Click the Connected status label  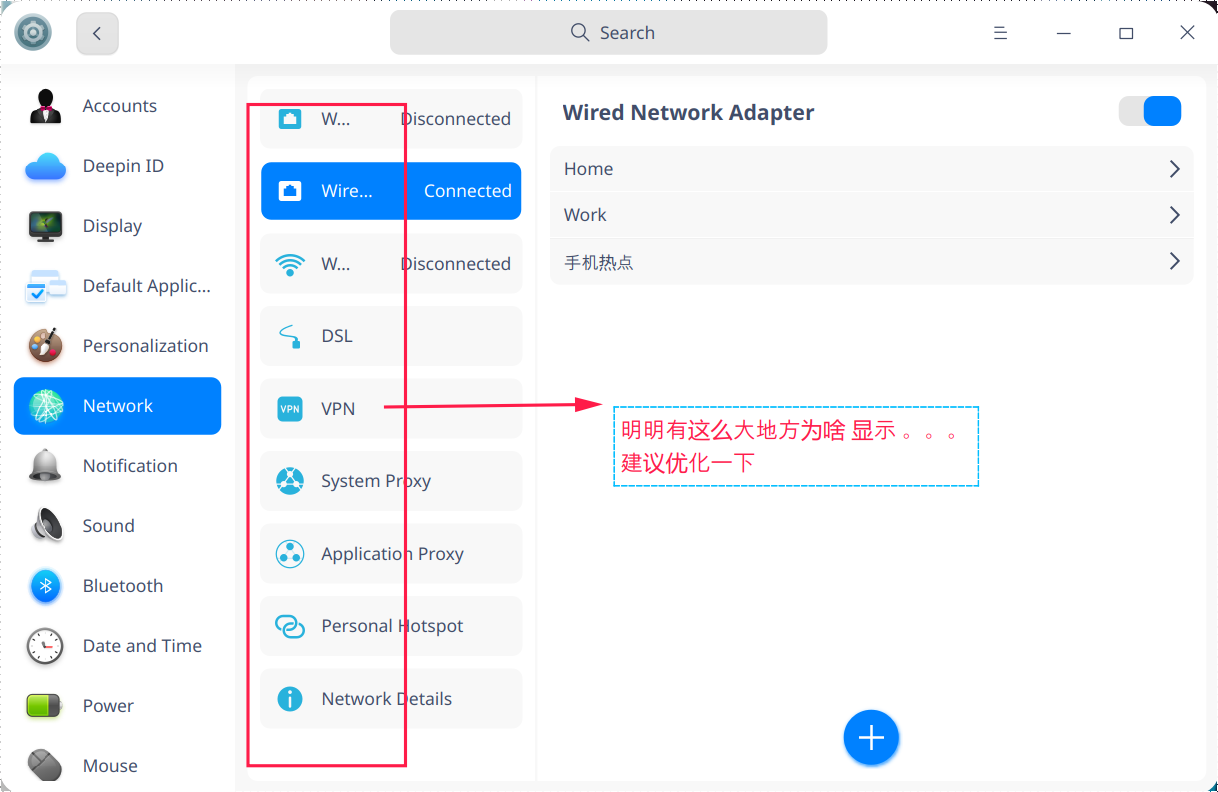point(467,191)
